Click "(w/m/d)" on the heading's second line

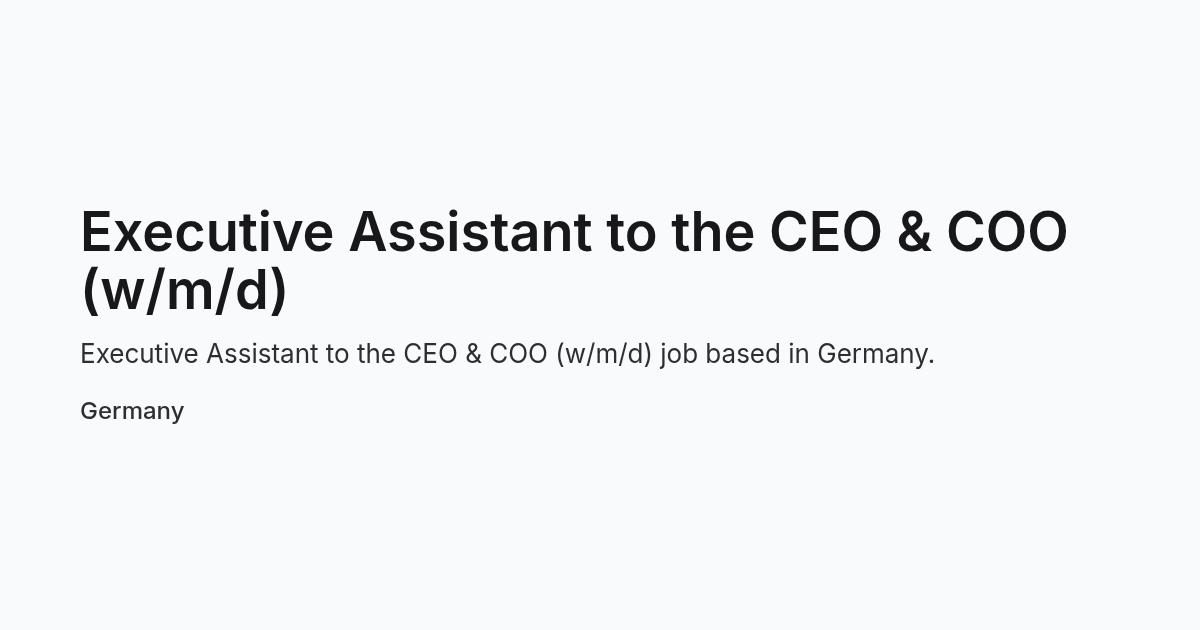click(184, 290)
